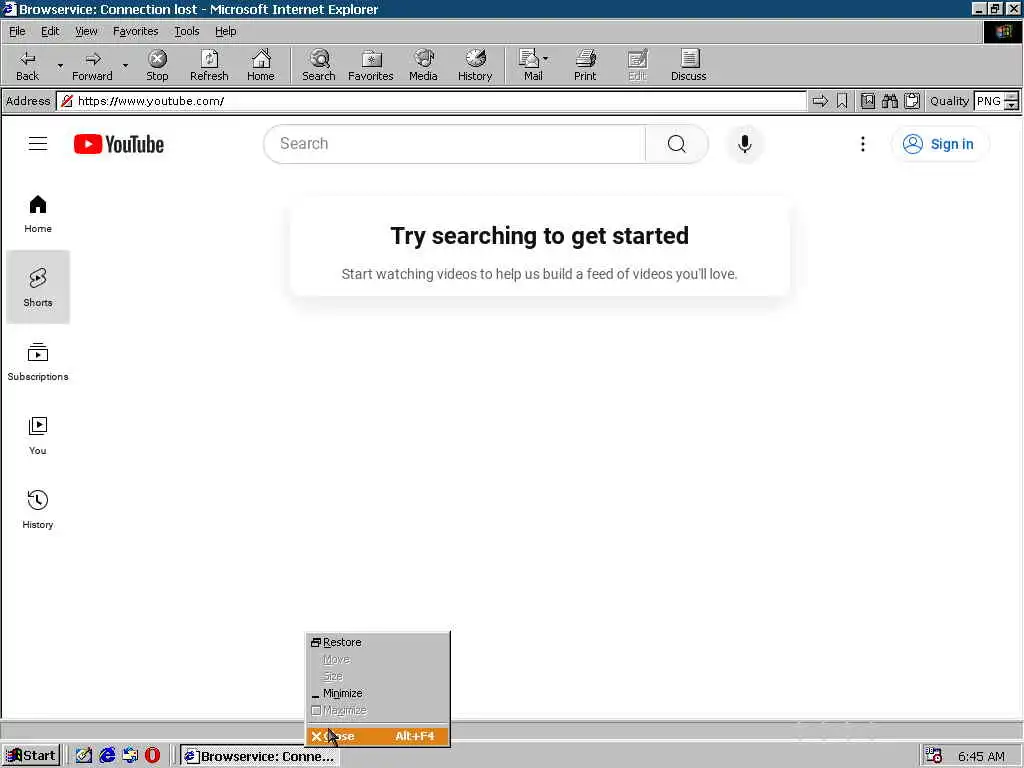Decrease Quality with the spinner down arrow
The image size is (1024, 768).
click(1011, 105)
